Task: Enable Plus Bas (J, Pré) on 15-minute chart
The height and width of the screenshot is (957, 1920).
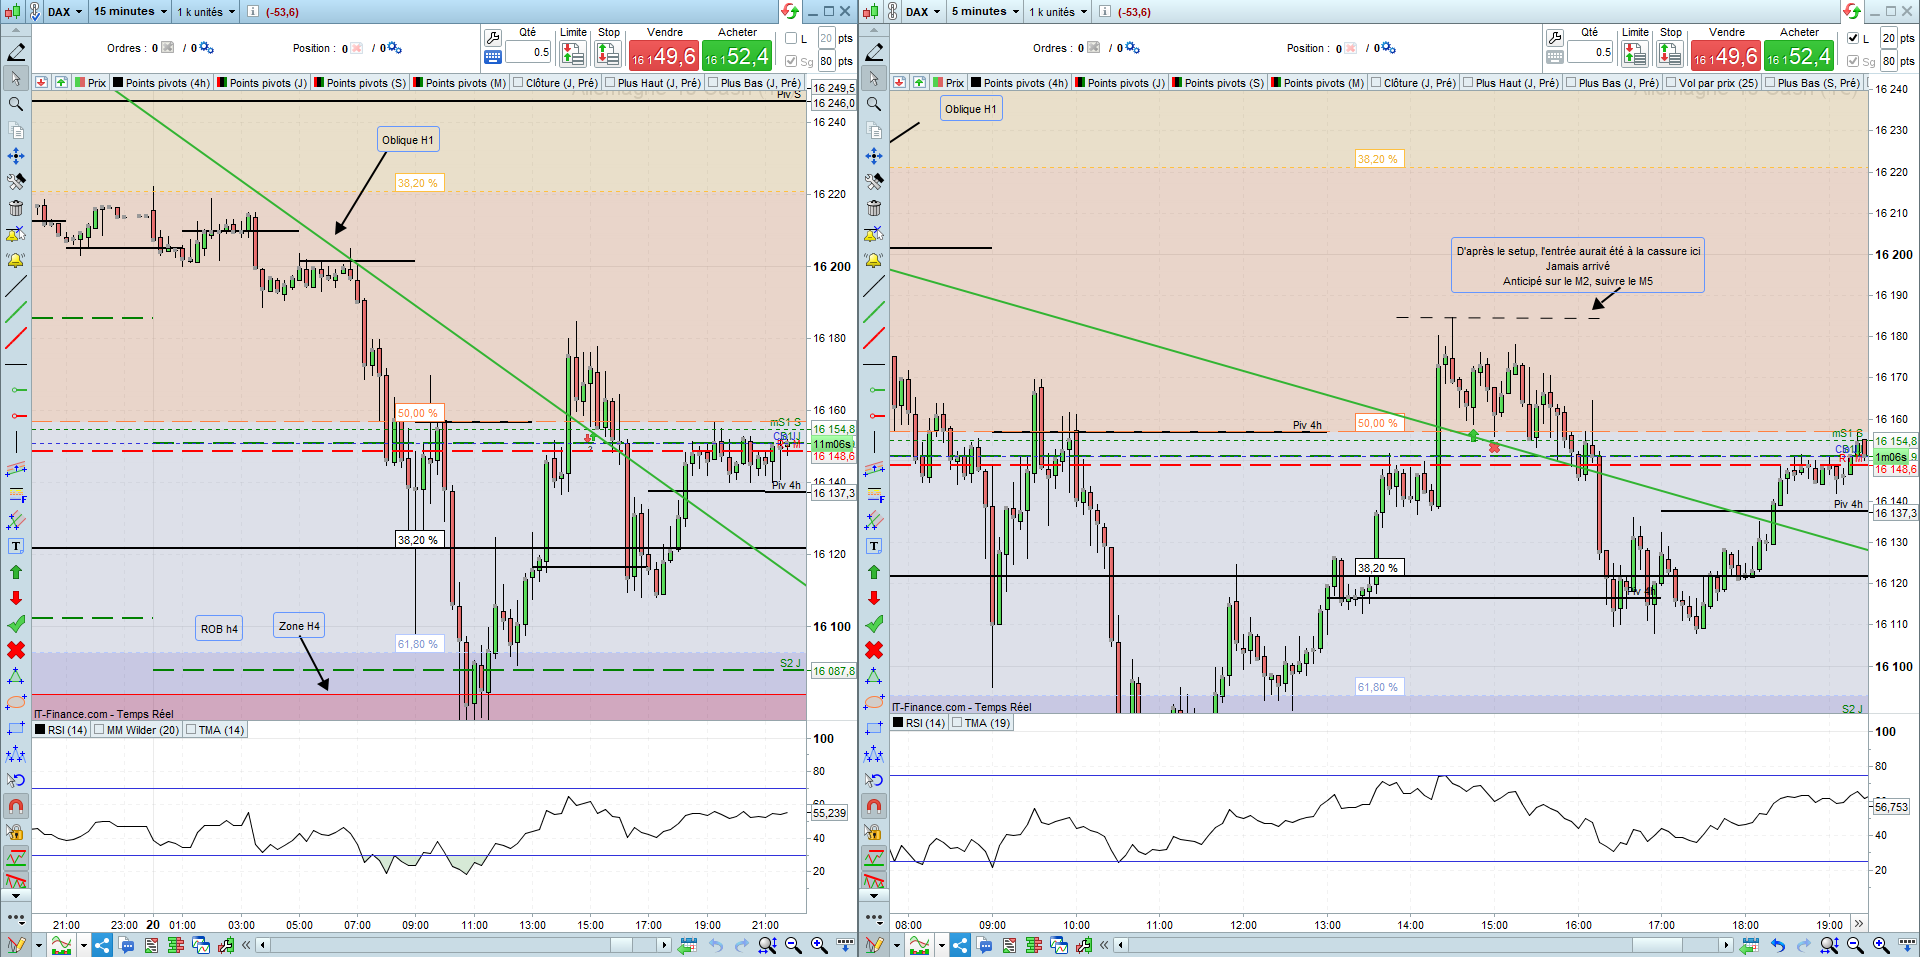Action: [714, 83]
